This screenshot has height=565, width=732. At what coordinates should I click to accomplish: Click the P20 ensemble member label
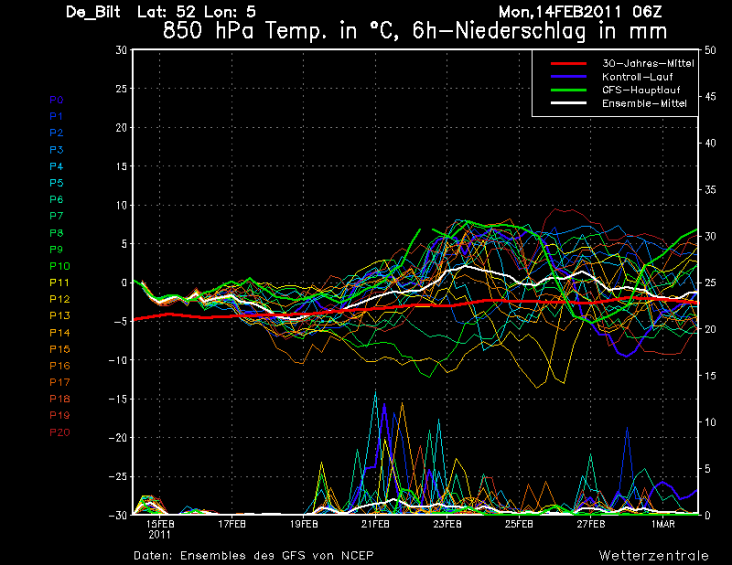click(x=60, y=432)
